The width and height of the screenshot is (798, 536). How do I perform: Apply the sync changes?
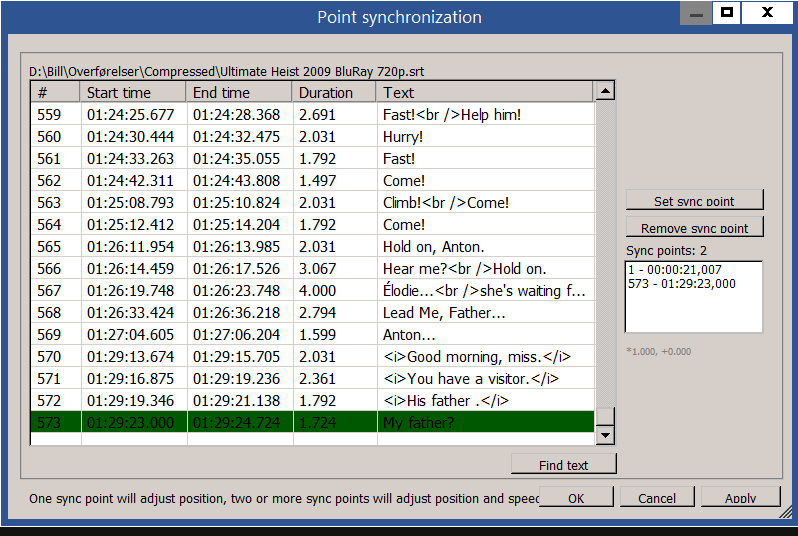pyautogui.click(x=740, y=497)
